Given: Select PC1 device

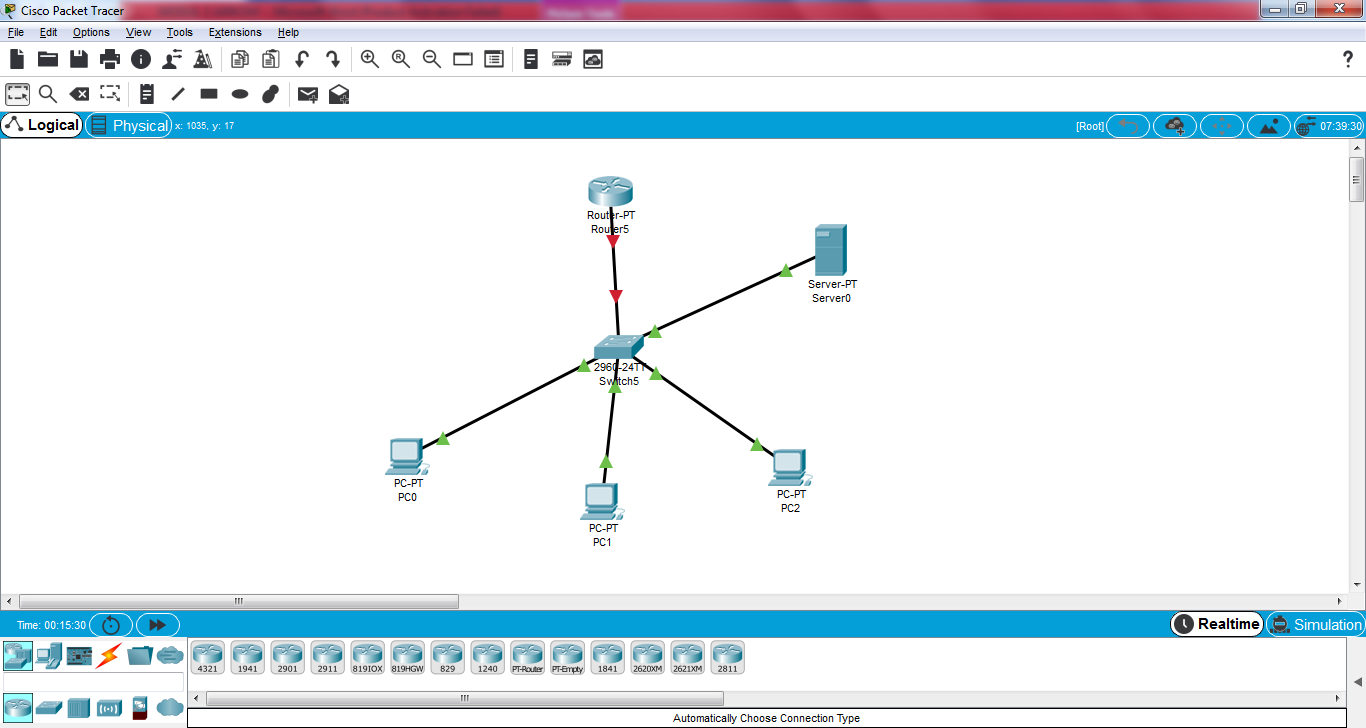Looking at the screenshot, I should [602, 501].
